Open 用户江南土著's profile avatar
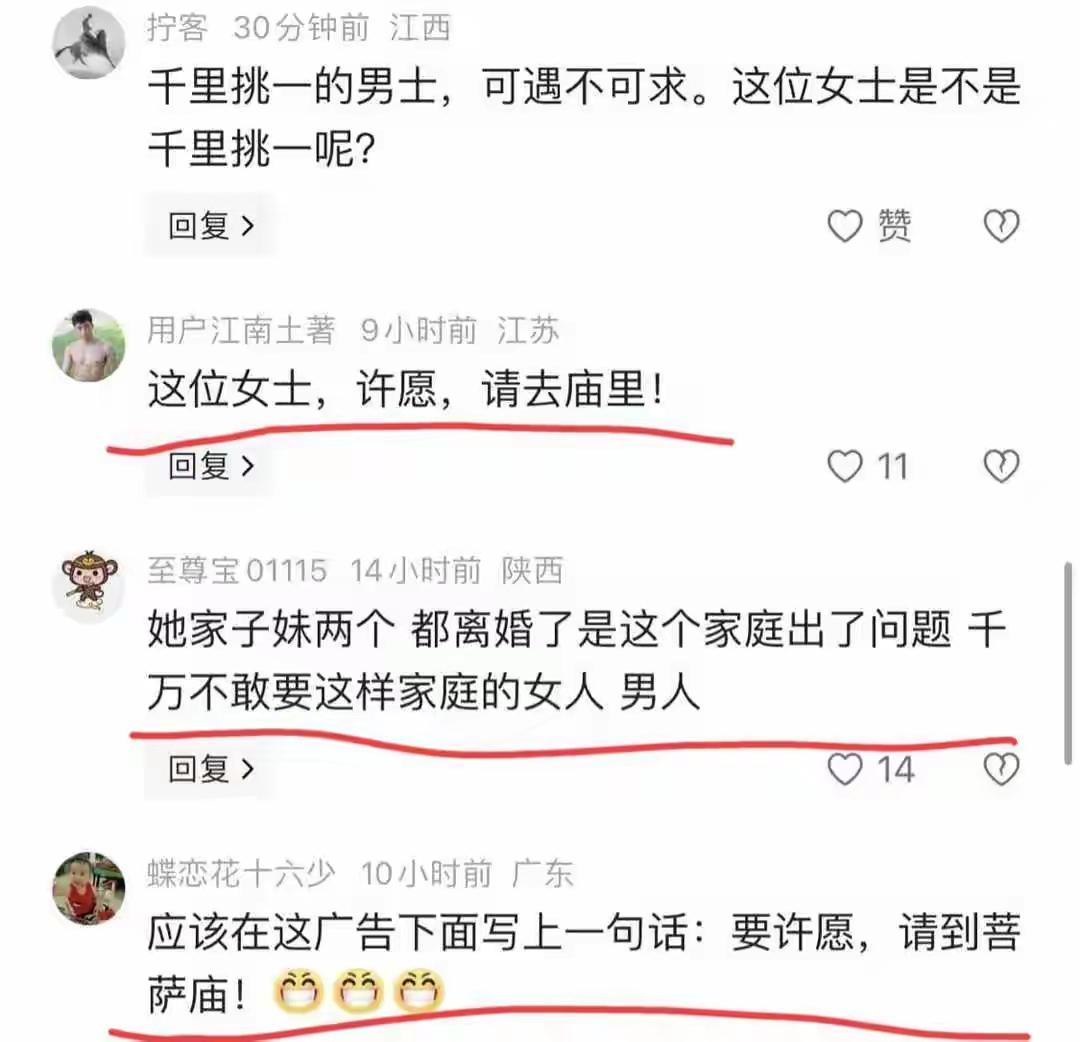Image resolution: width=1080 pixels, height=1042 pixels. (x=89, y=345)
